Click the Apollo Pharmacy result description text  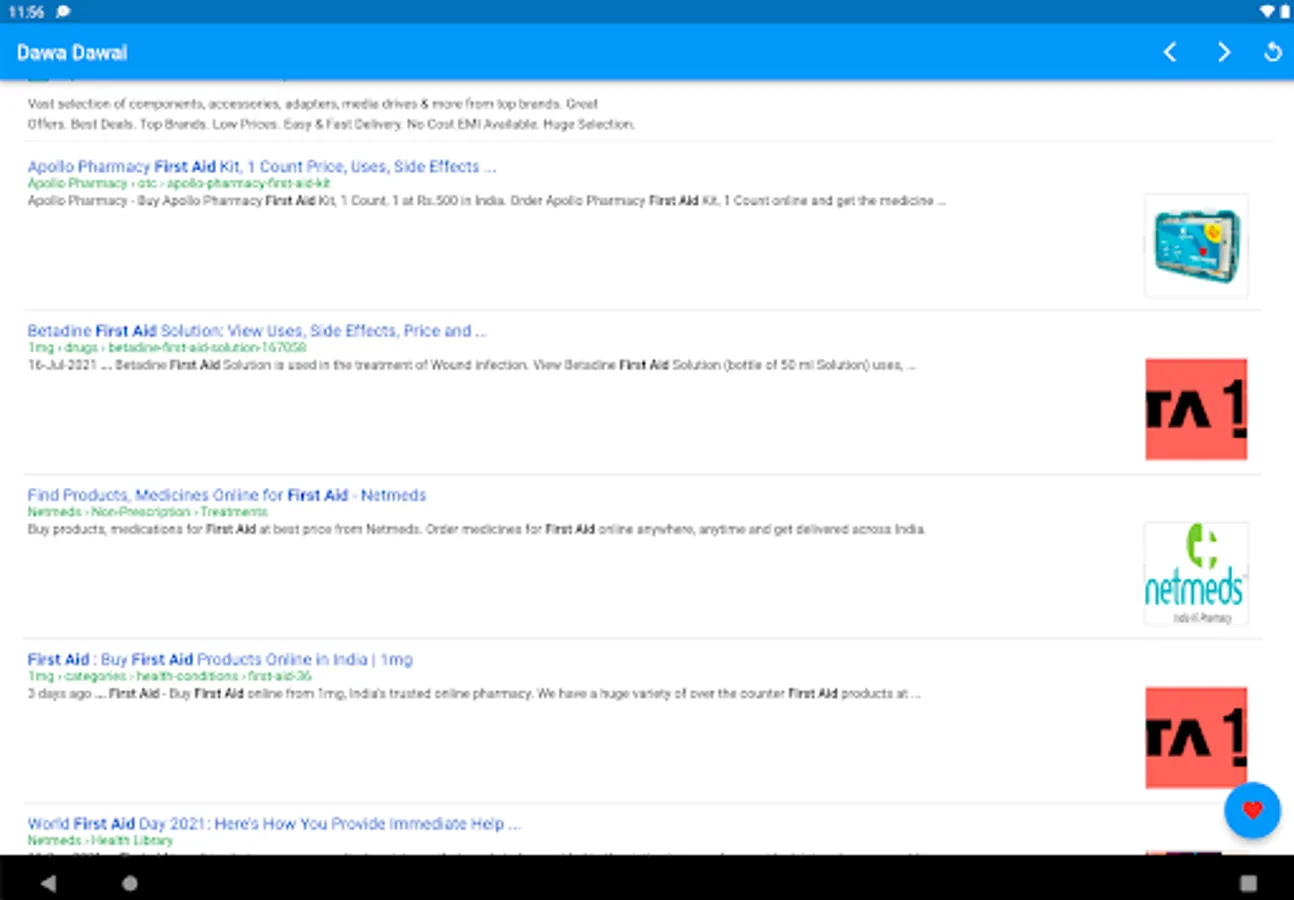(x=487, y=201)
